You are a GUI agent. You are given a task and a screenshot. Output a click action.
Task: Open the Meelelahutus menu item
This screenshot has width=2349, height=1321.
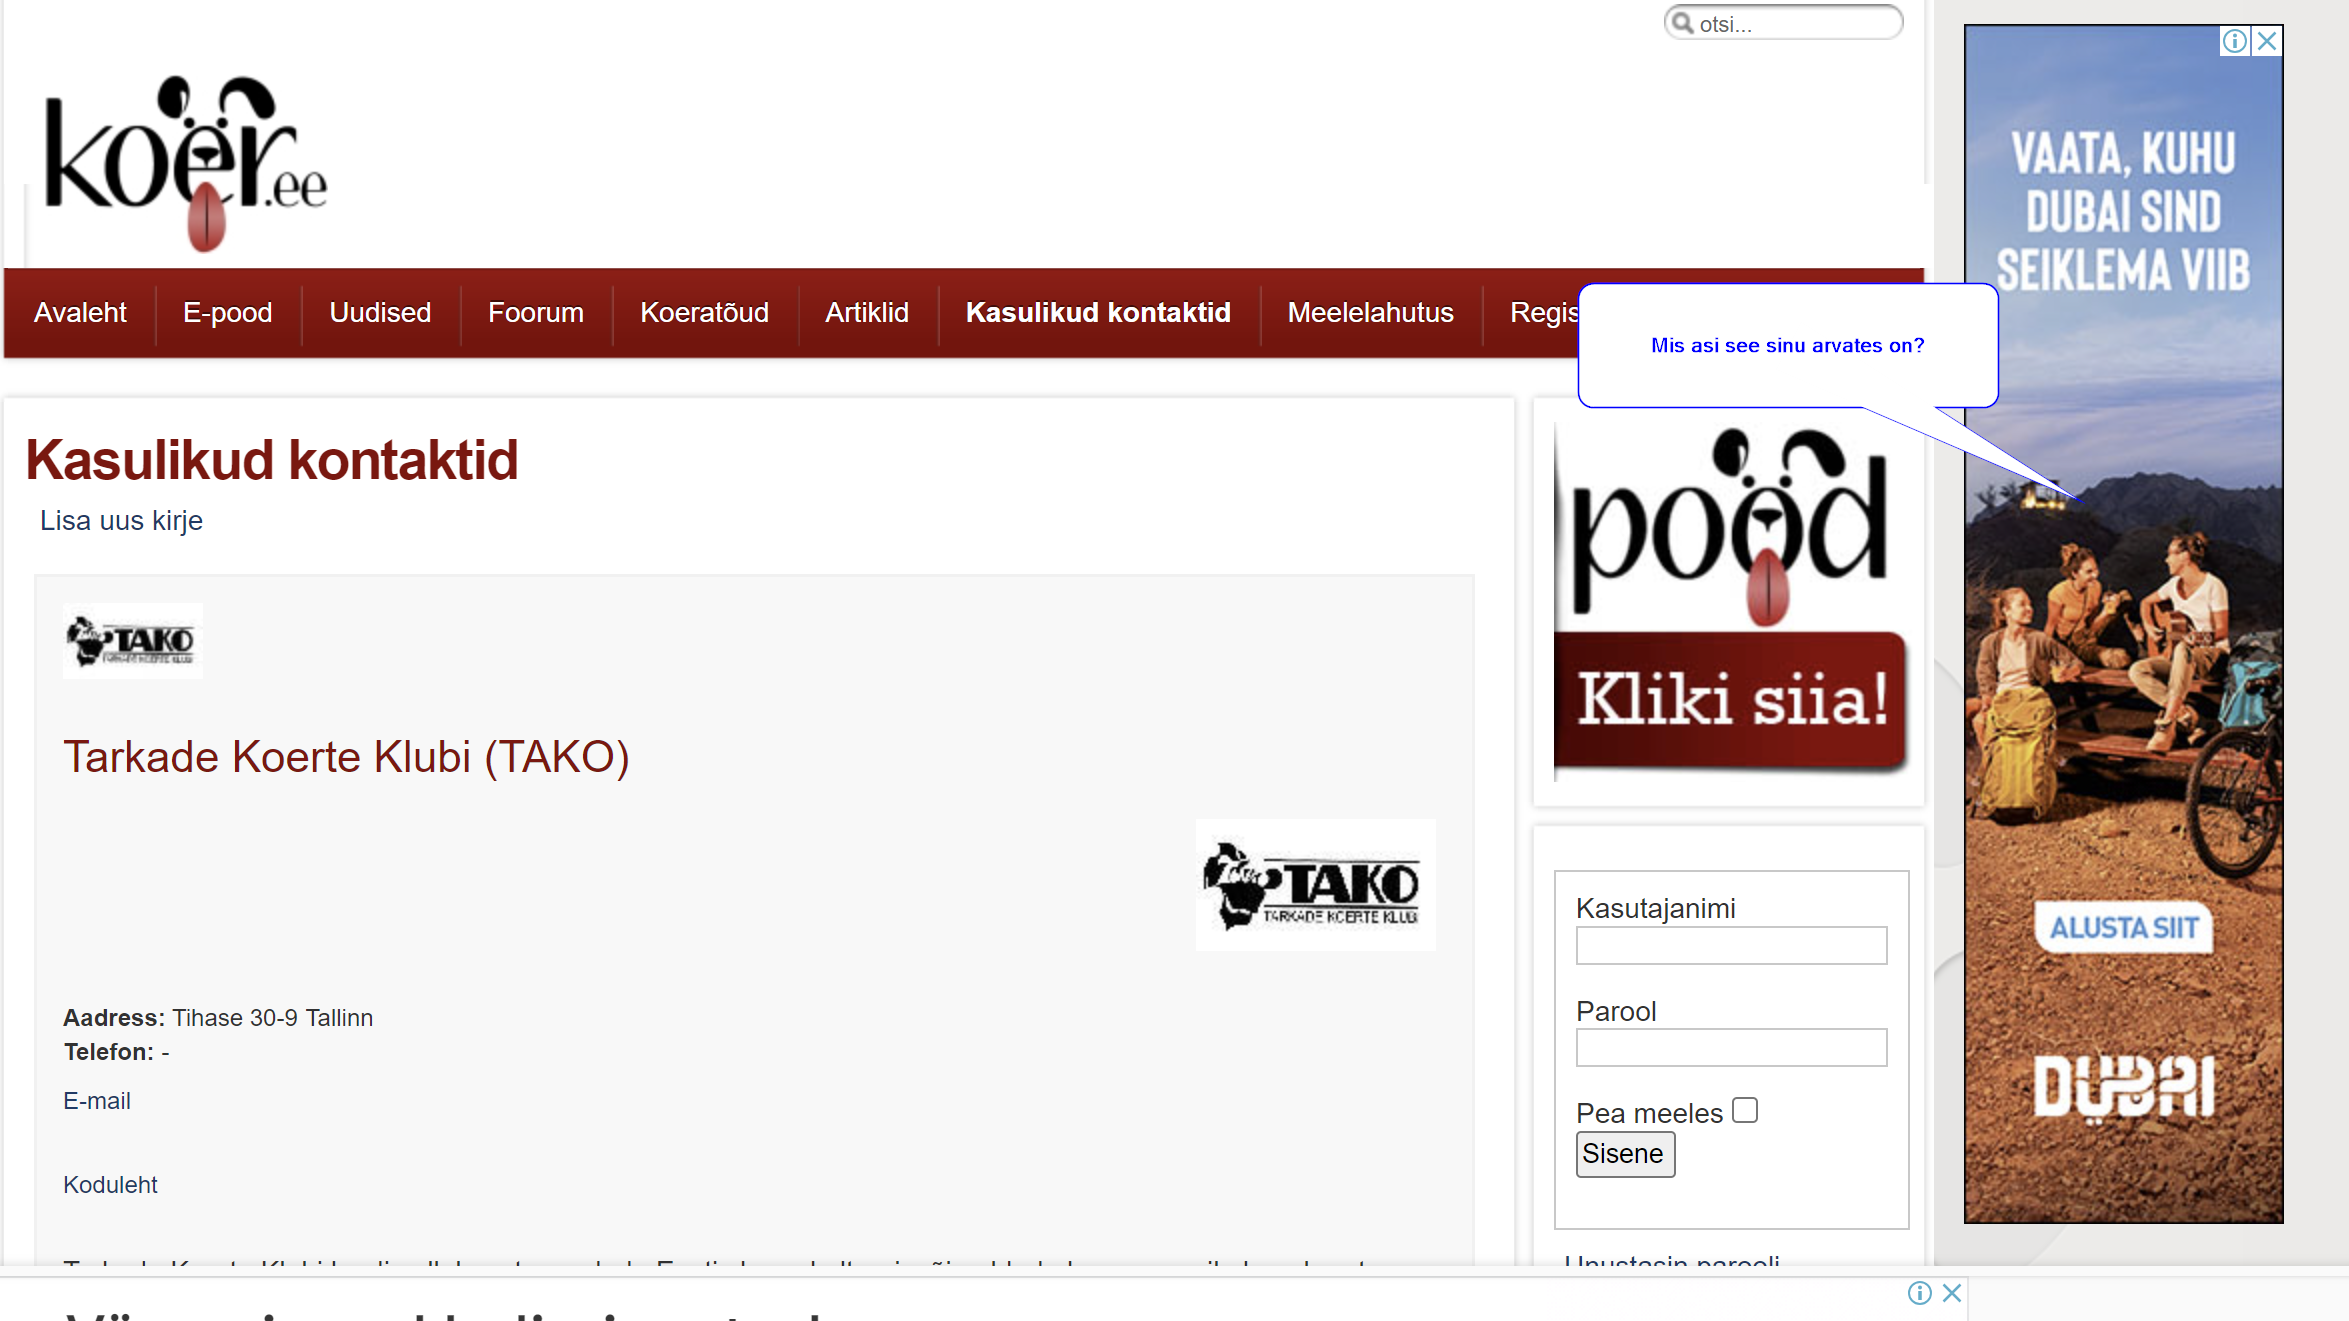click(x=1371, y=313)
